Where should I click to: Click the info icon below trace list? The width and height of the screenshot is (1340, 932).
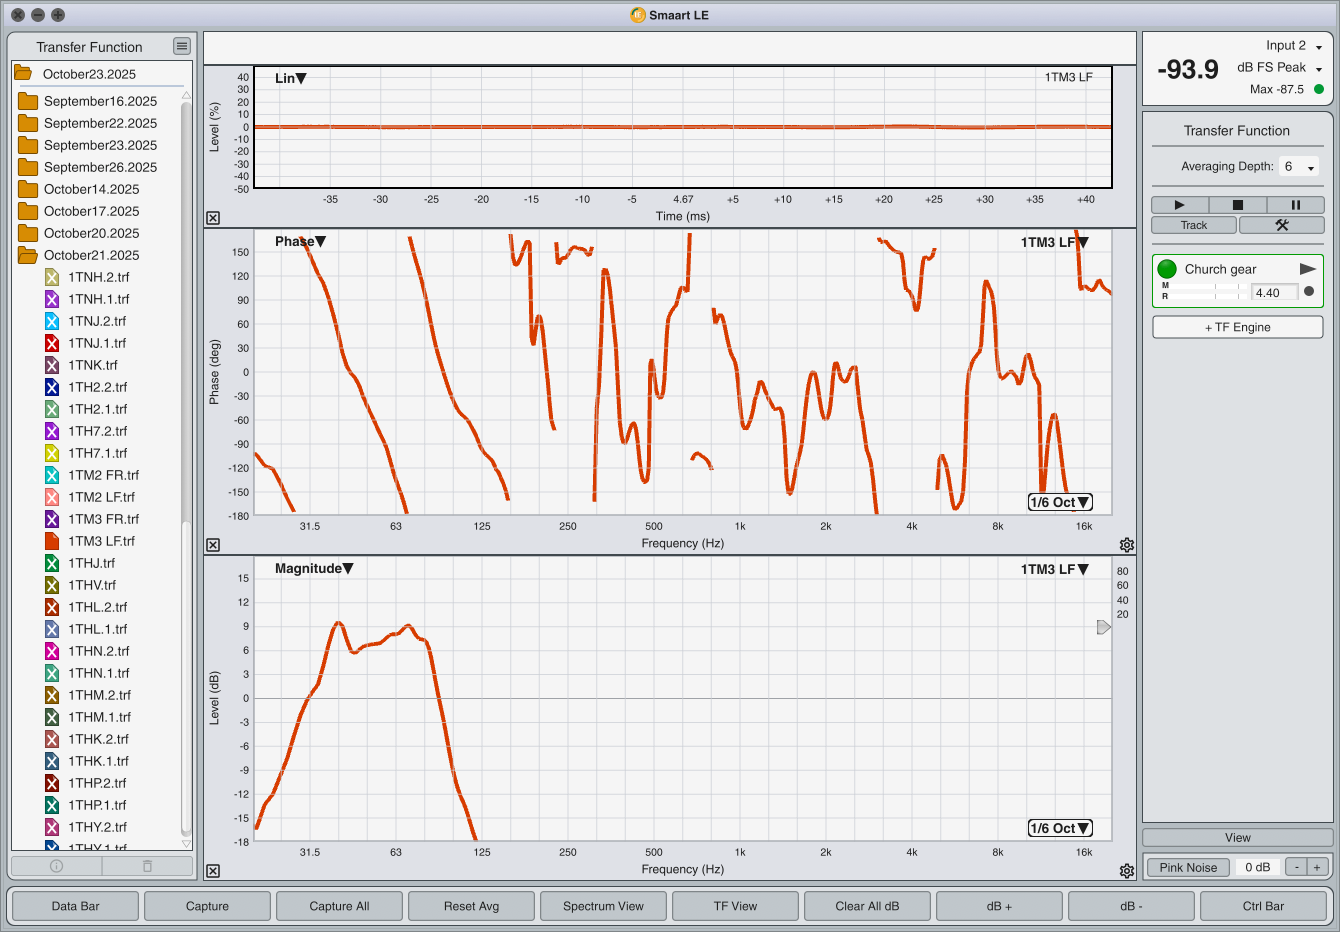(57, 866)
